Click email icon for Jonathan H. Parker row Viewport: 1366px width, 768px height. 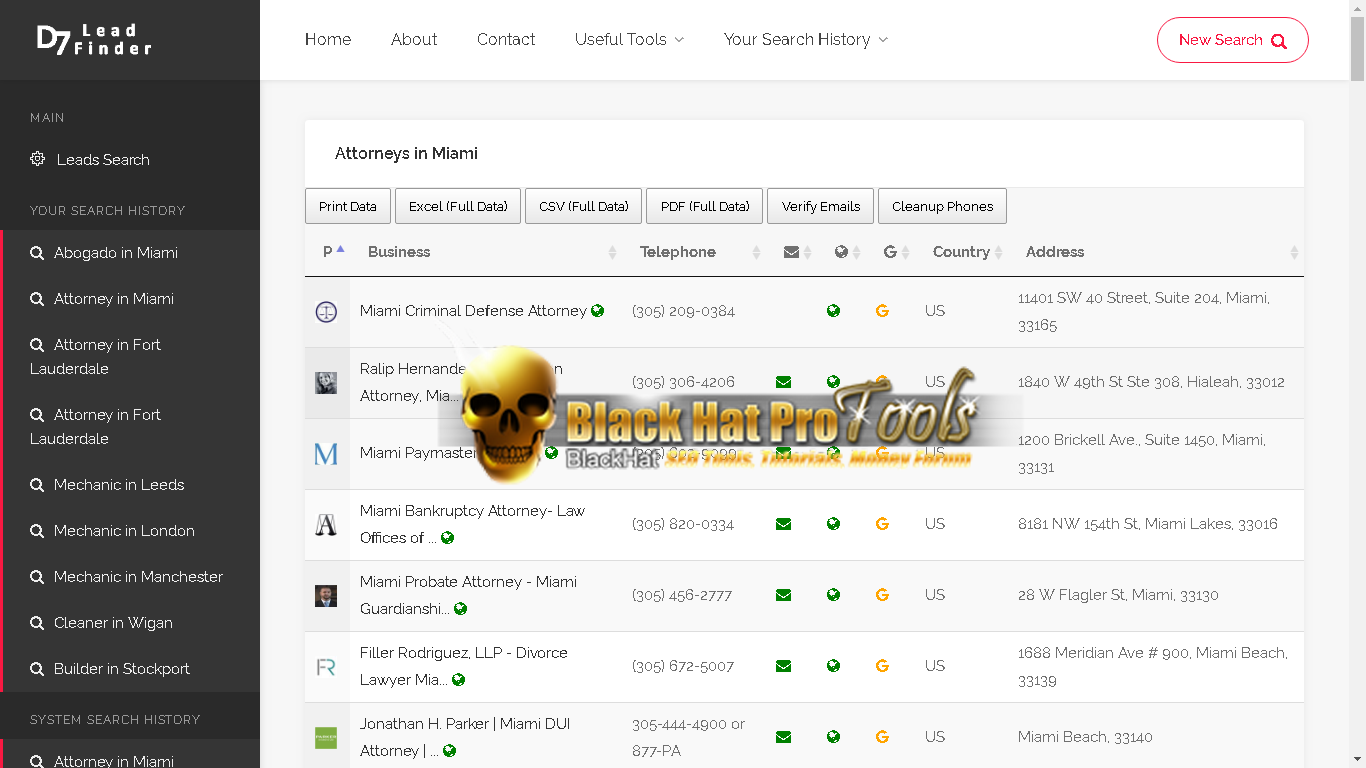click(x=783, y=737)
